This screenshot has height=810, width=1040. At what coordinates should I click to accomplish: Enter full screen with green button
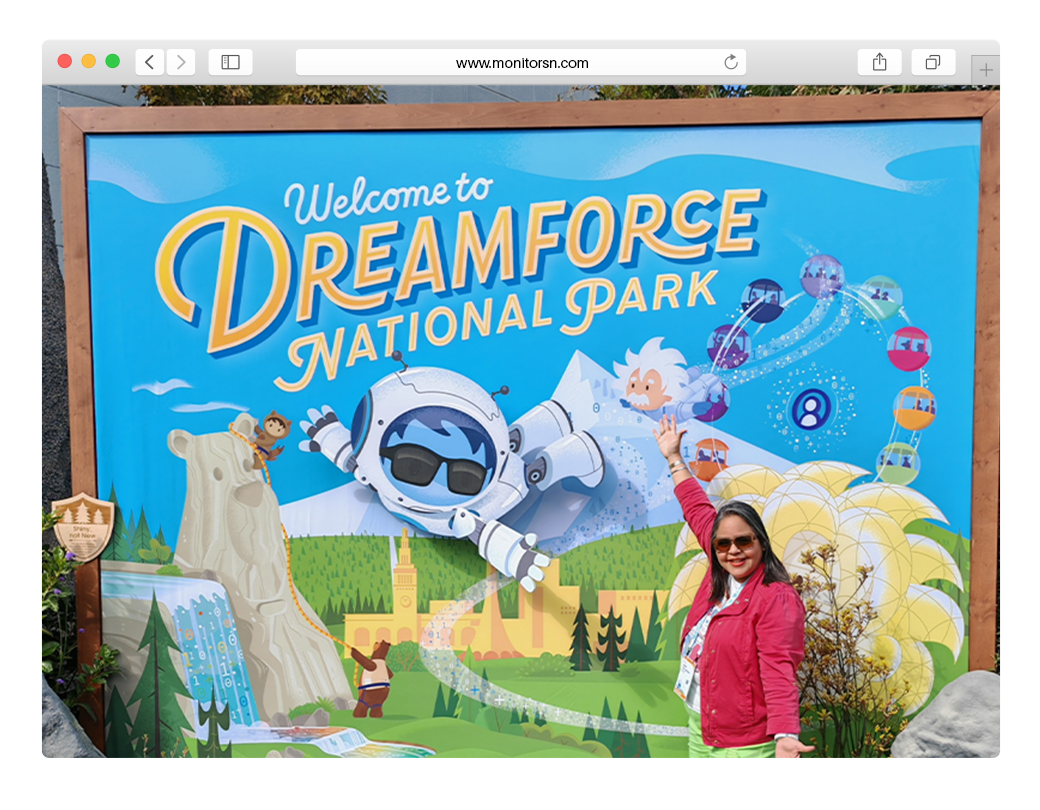click(113, 61)
